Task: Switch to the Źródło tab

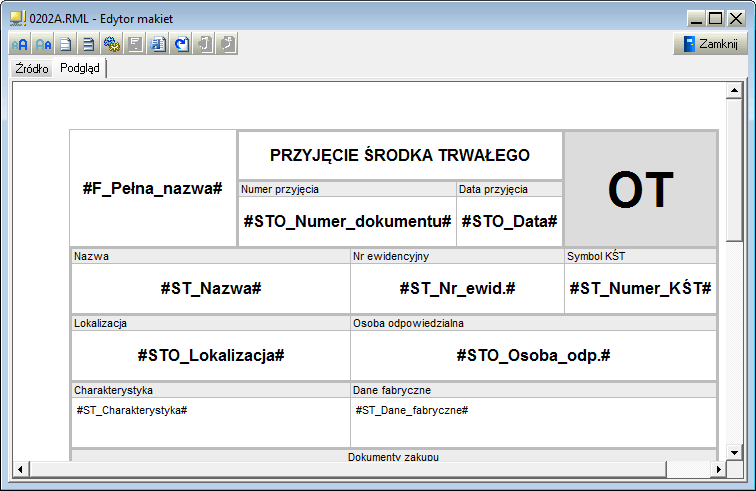Action: pyautogui.click(x=32, y=69)
